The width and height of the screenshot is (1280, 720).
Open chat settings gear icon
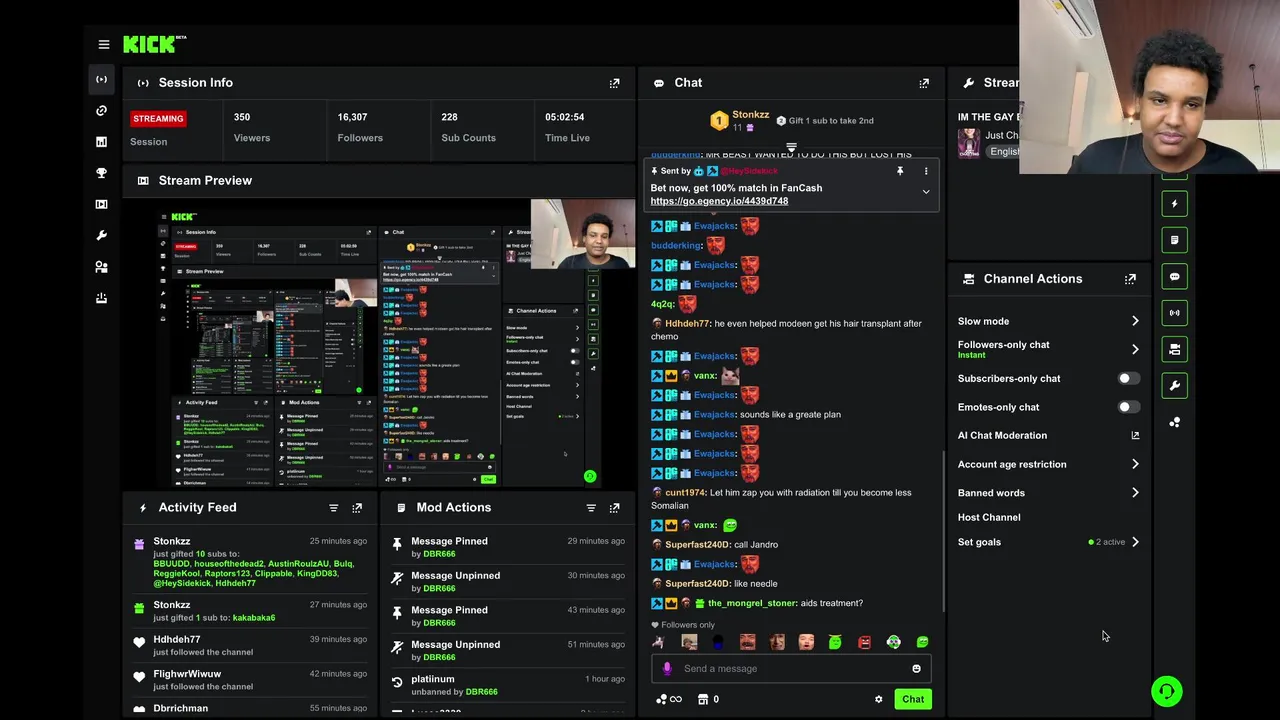(x=879, y=700)
